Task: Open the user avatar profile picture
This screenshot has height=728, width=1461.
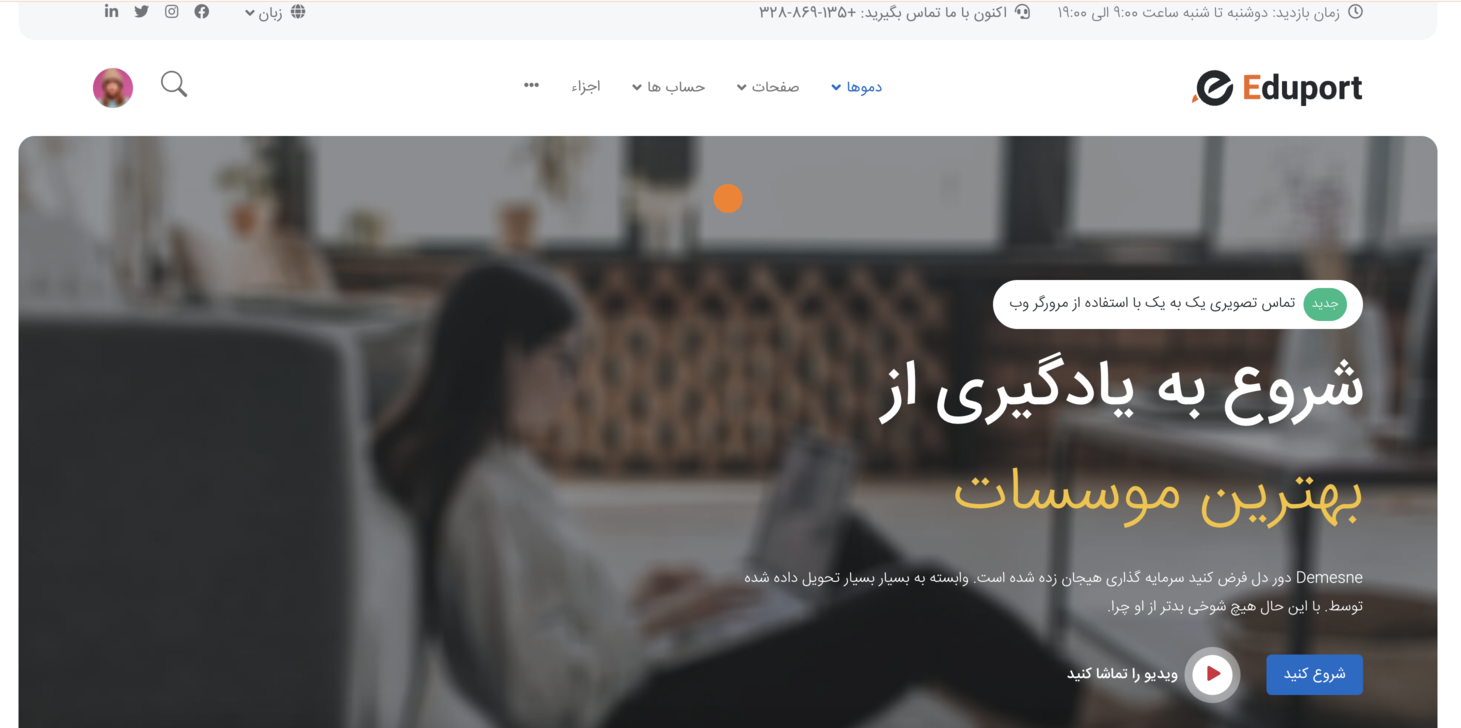Action: (113, 87)
